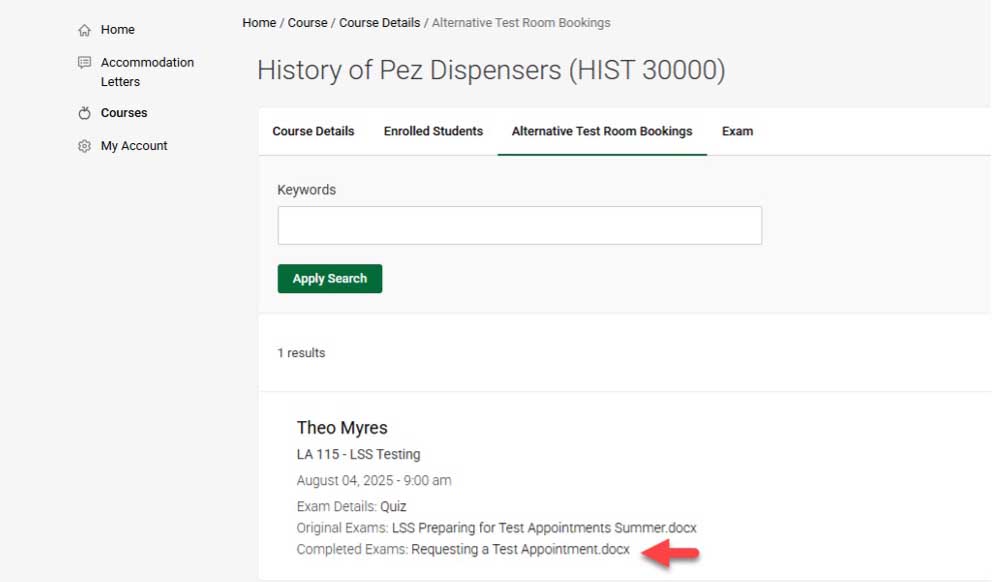Viewport: 992px width, 582px height.
Task: Navigate to Course in breadcrumb
Action: pyautogui.click(x=307, y=22)
